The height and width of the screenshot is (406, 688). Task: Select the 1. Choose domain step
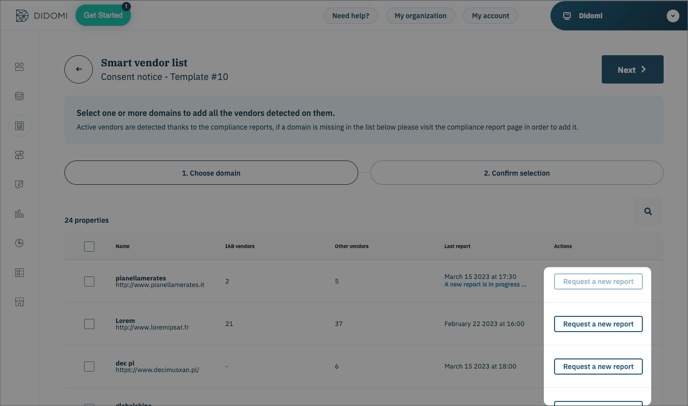click(211, 173)
